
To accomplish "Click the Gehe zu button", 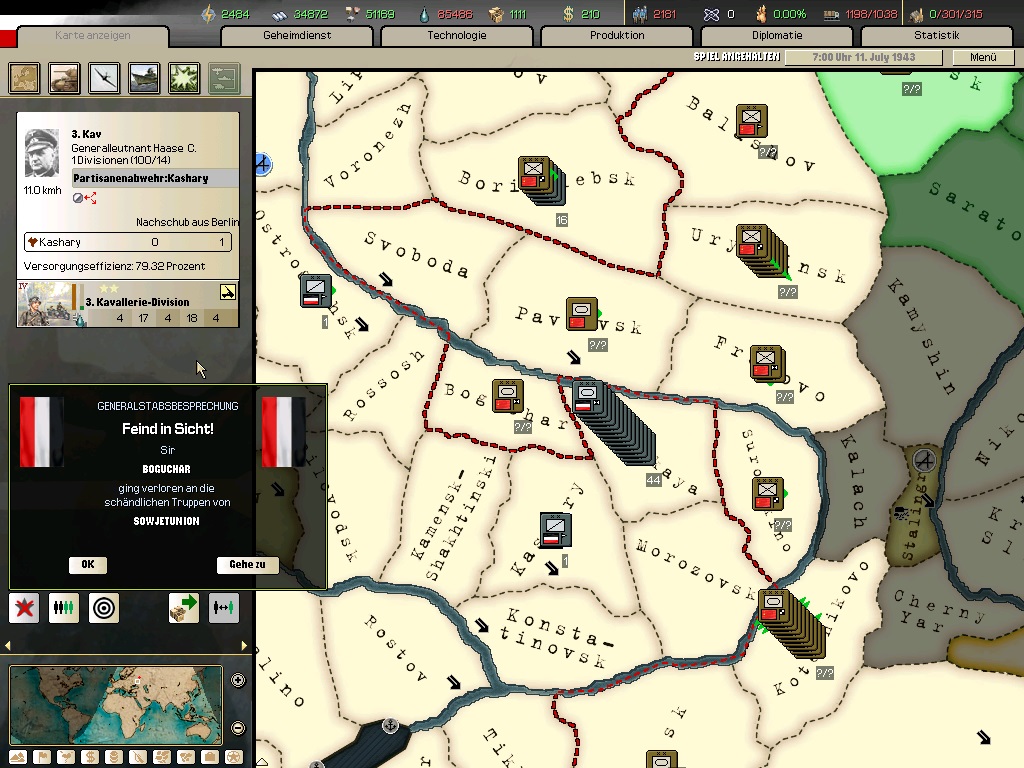I will pos(248,565).
